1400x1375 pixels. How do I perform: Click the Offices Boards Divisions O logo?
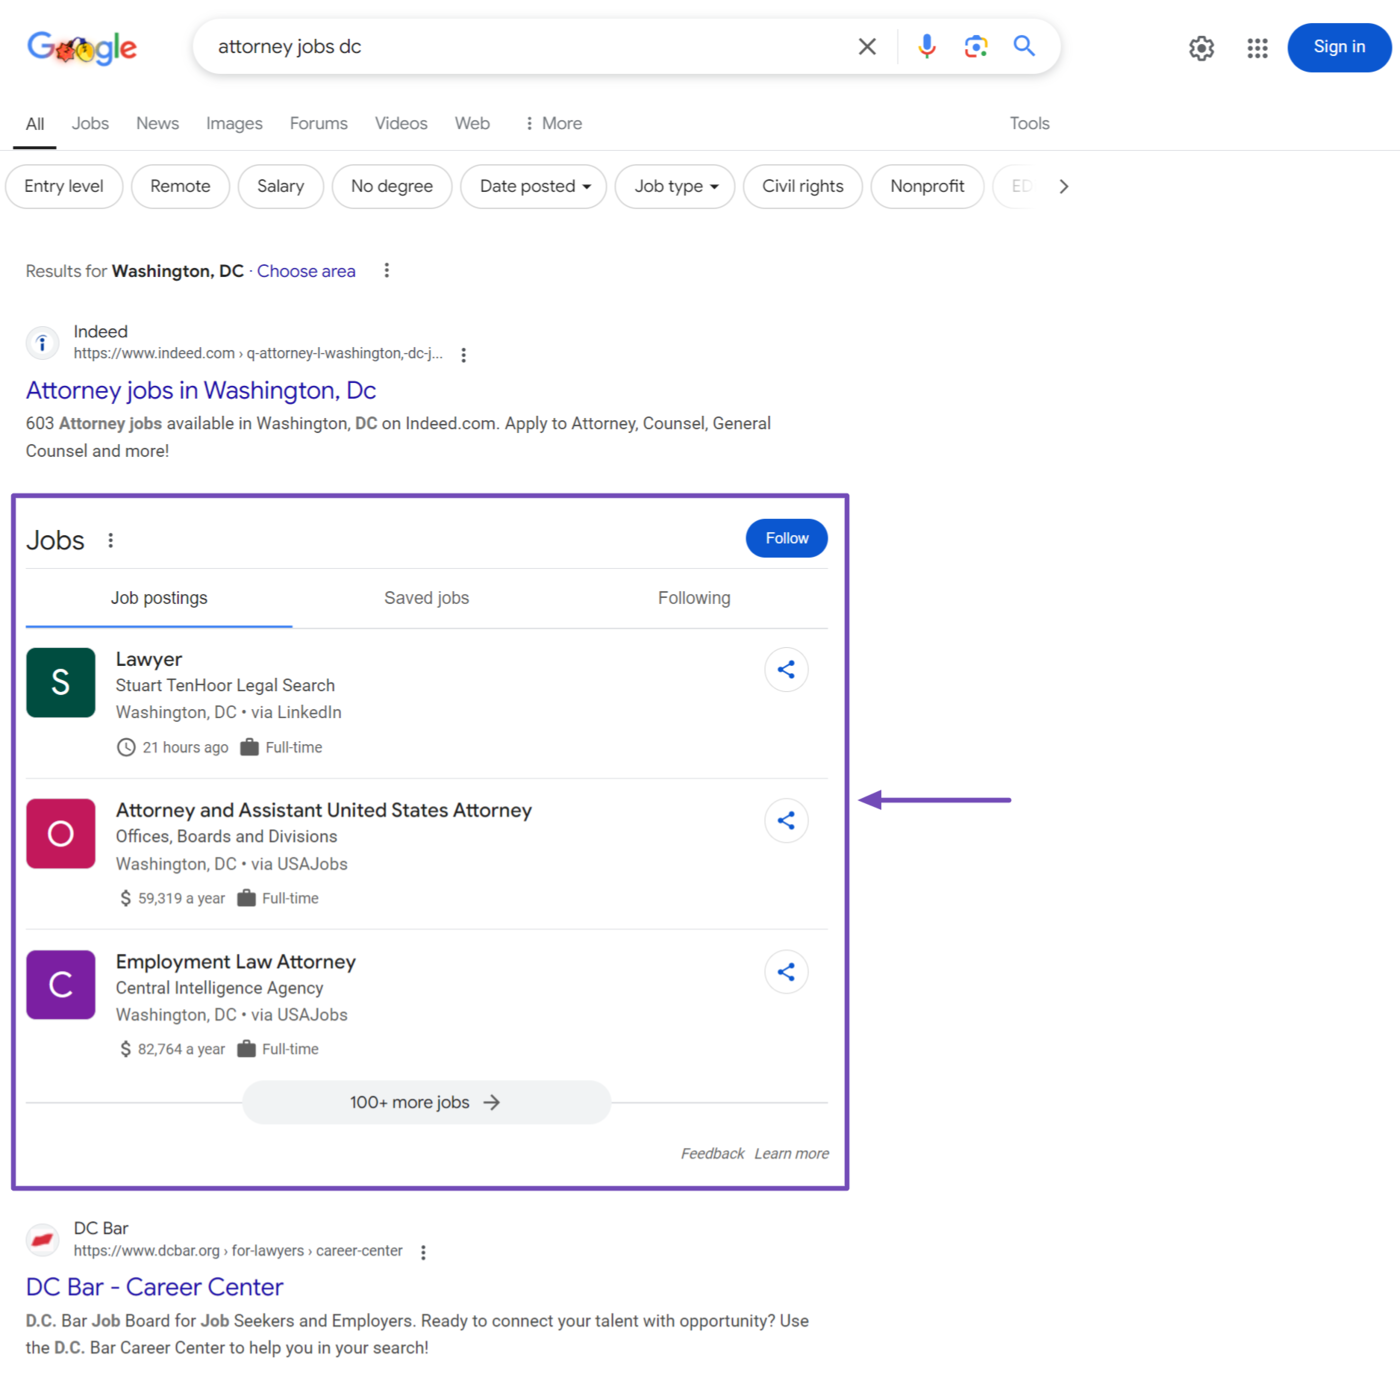click(x=61, y=834)
